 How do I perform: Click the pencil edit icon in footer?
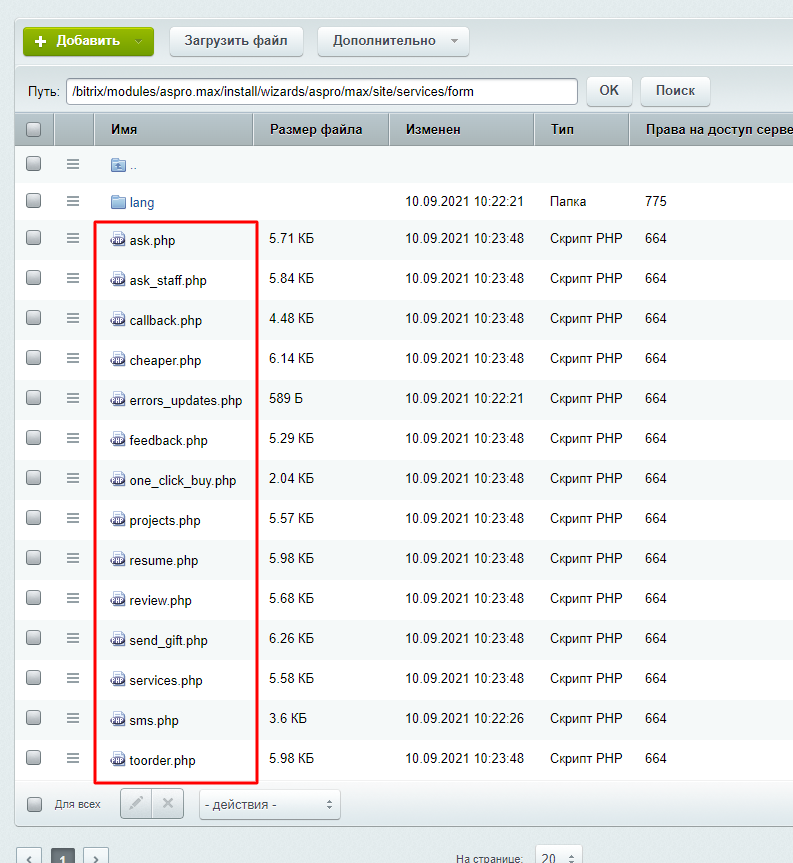136,804
